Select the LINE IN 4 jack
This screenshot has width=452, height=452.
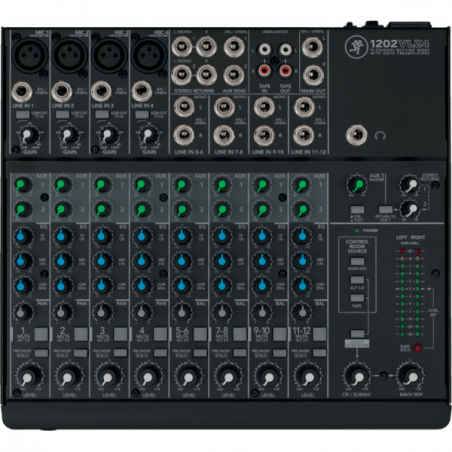tap(142, 91)
